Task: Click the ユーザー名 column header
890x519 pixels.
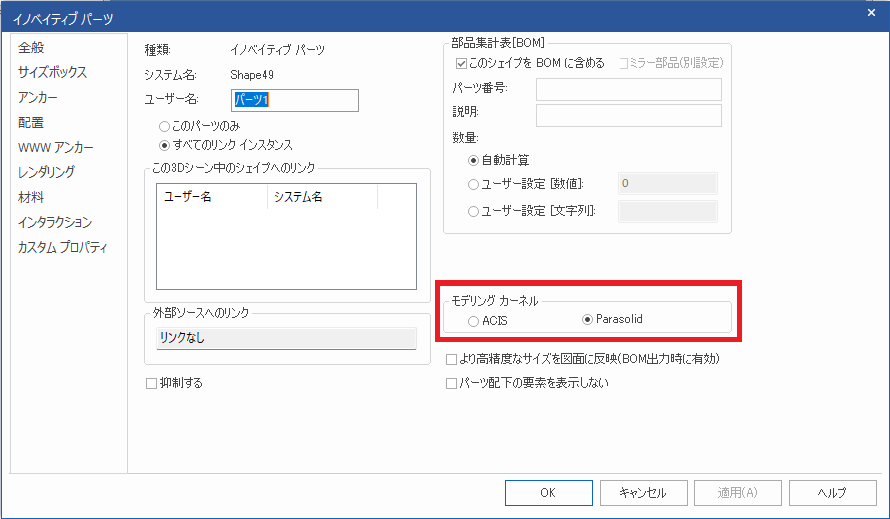Action: click(x=212, y=196)
